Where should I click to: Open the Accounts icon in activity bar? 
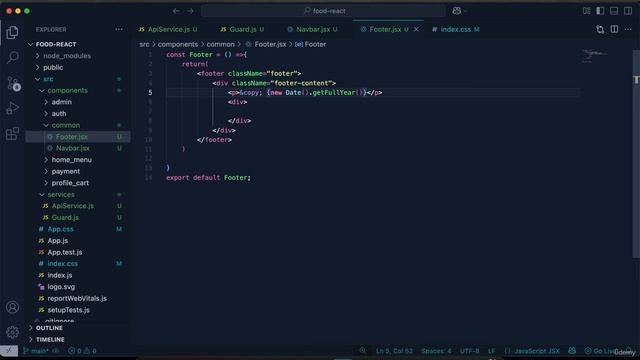tap(12, 307)
